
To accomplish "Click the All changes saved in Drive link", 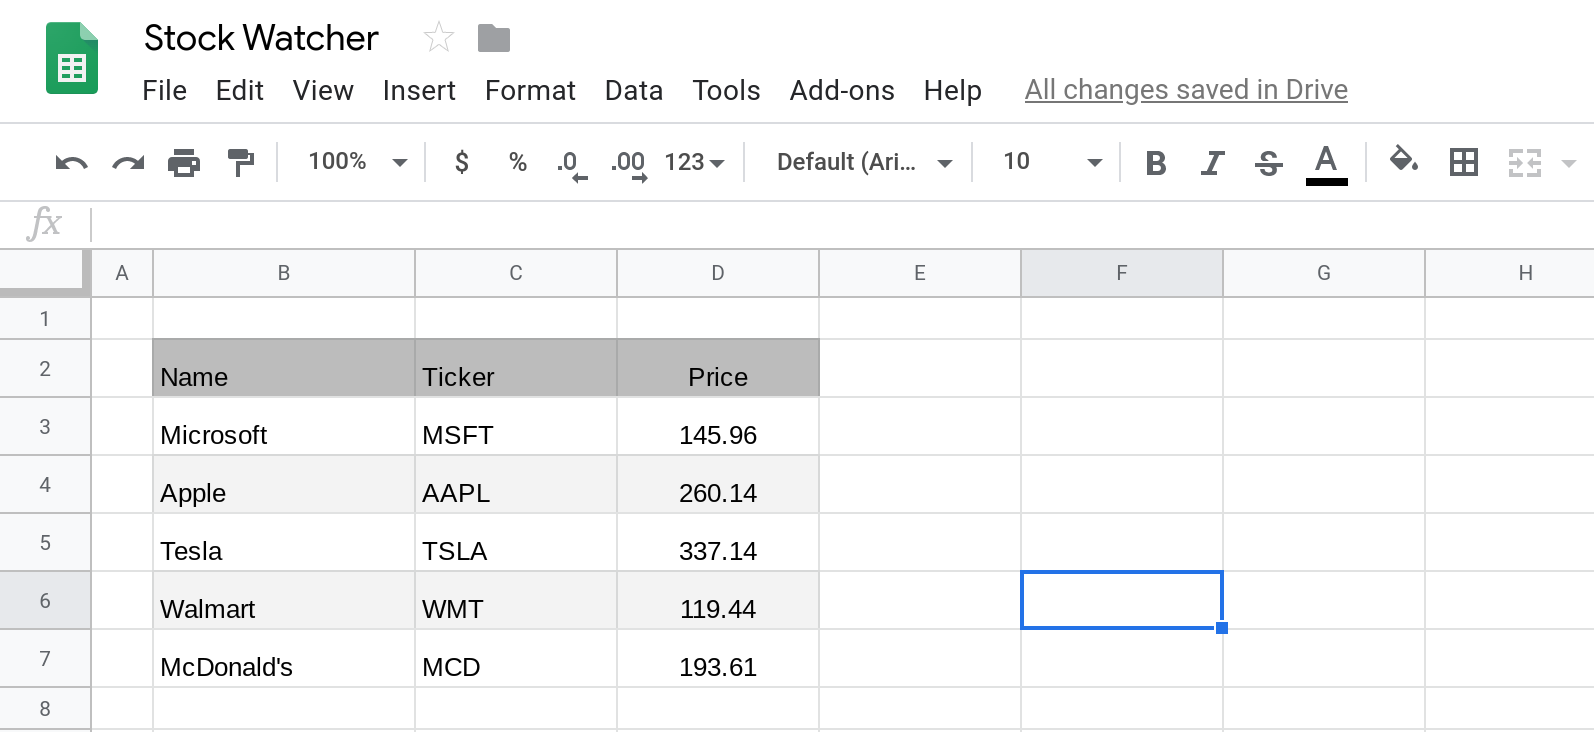I will click(1186, 90).
